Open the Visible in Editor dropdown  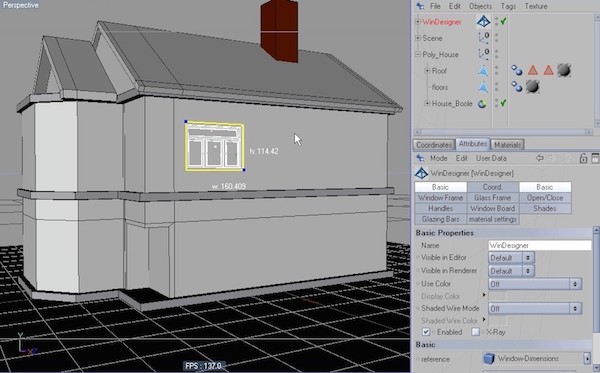[x=512, y=258]
